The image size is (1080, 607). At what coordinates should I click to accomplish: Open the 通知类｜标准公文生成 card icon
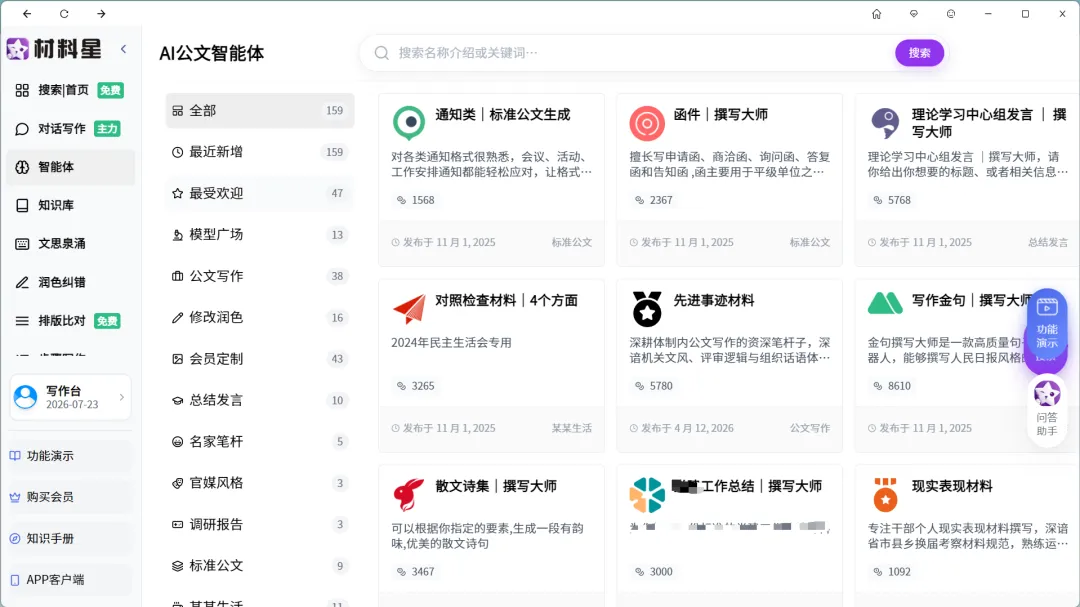pyautogui.click(x=409, y=123)
